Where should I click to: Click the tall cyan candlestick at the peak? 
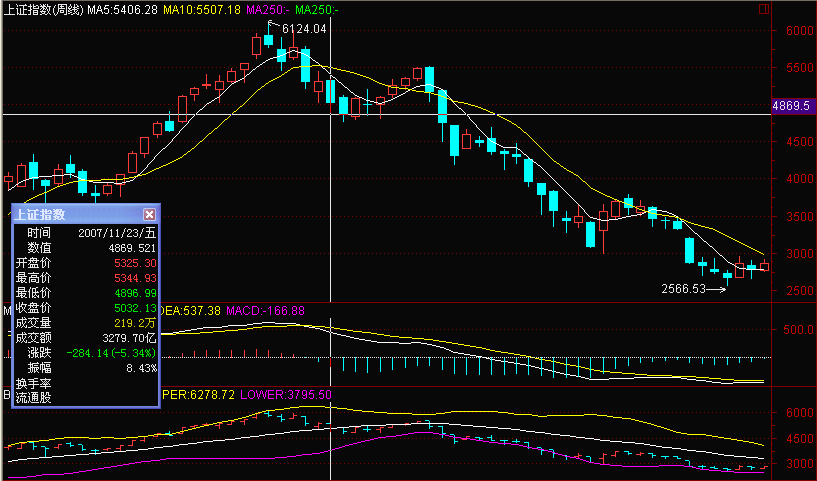click(306, 65)
